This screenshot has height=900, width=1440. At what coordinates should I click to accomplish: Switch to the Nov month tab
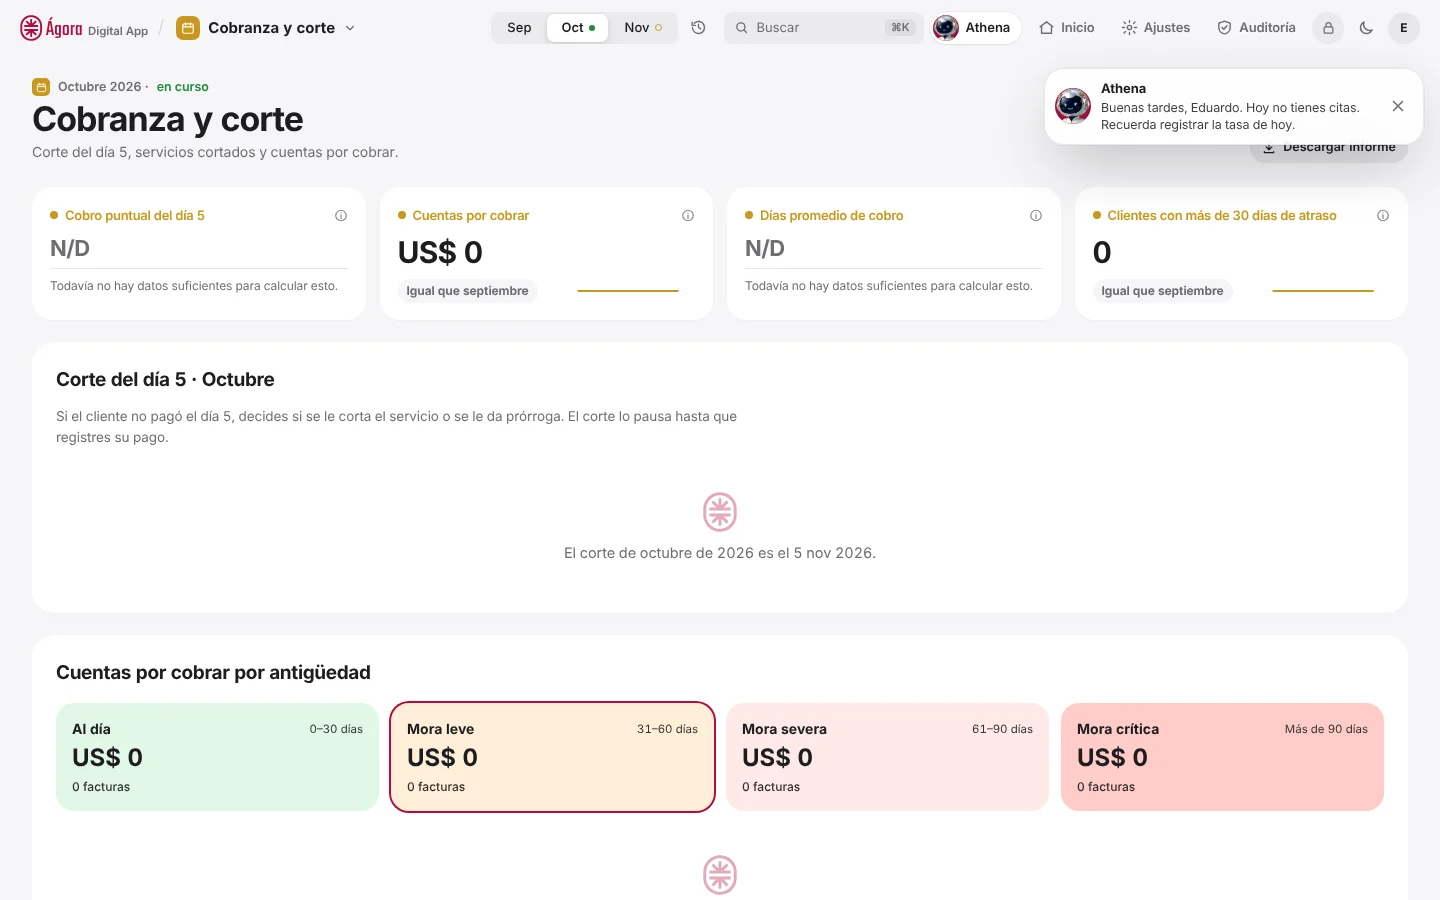643,28
